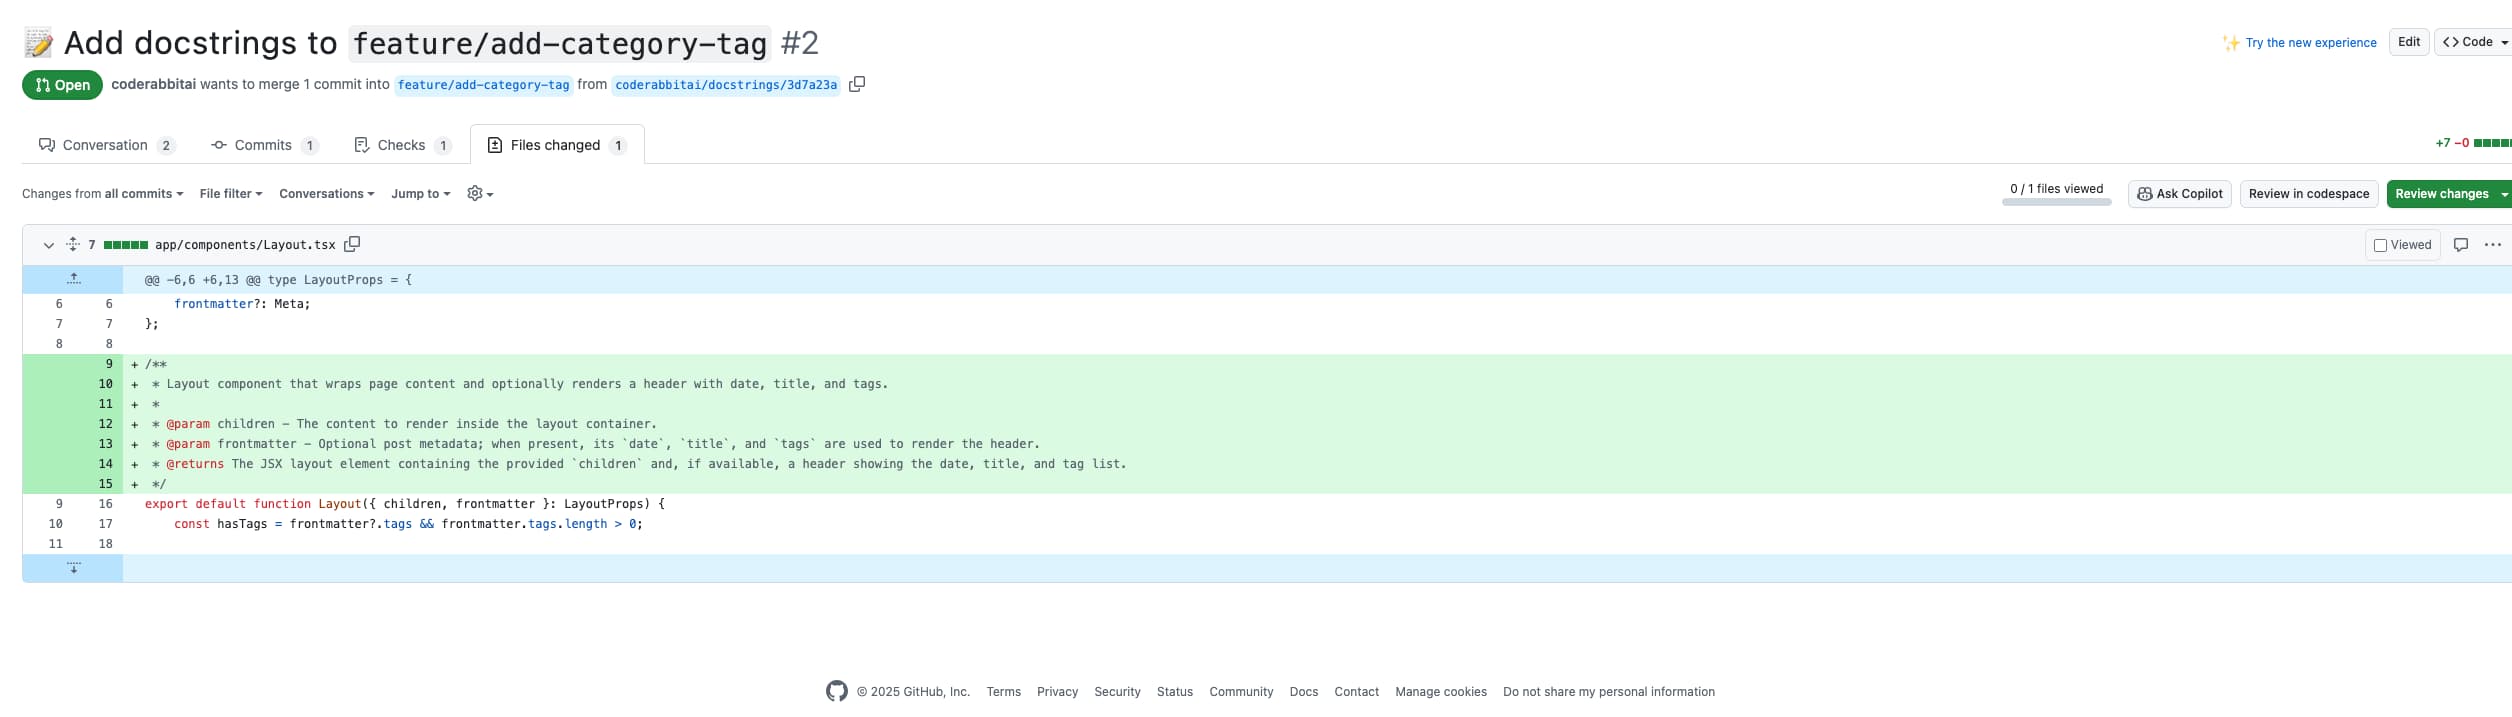Screen dimensions: 2512x717
Task: Copy the head branch name icon
Action: pos(856,84)
